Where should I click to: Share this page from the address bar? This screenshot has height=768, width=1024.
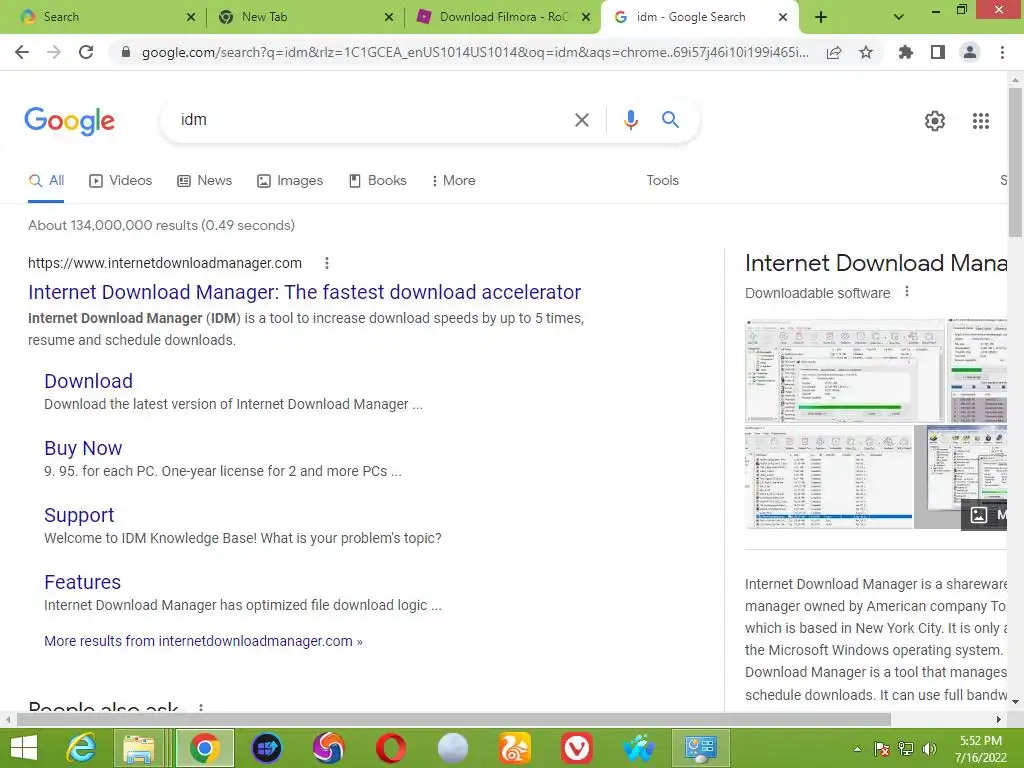[834, 52]
